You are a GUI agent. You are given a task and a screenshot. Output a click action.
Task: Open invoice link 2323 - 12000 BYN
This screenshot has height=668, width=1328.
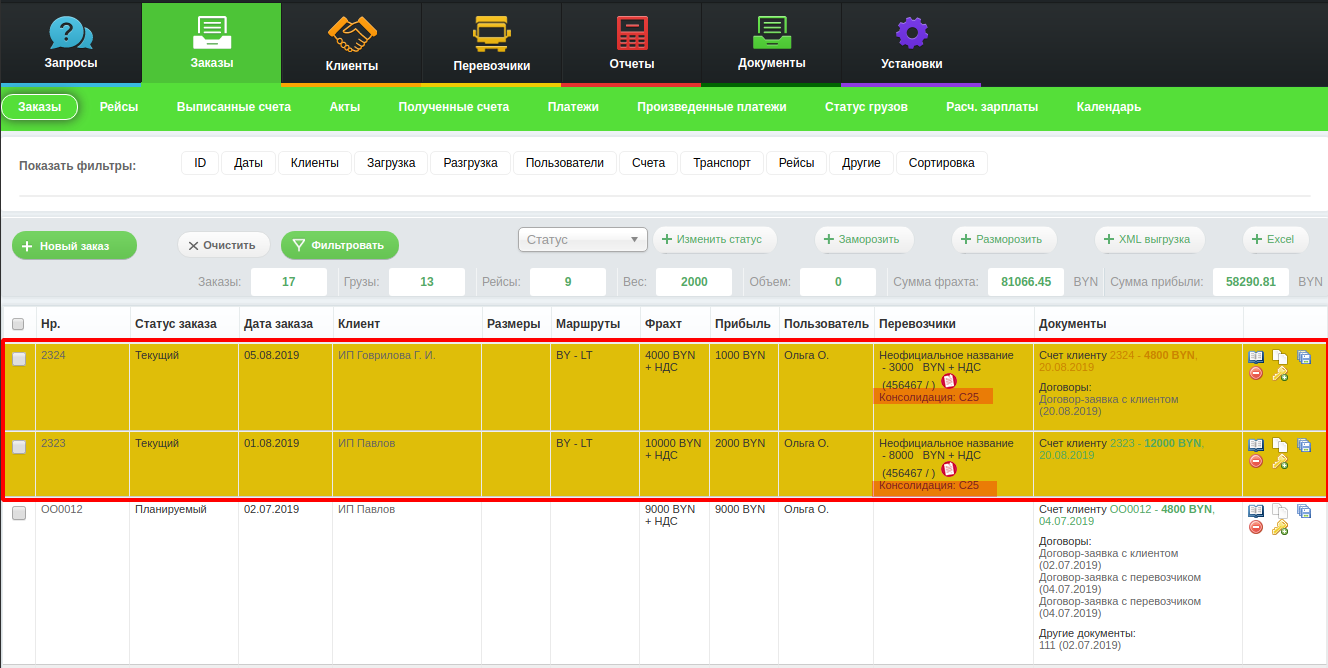(x=1156, y=443)
